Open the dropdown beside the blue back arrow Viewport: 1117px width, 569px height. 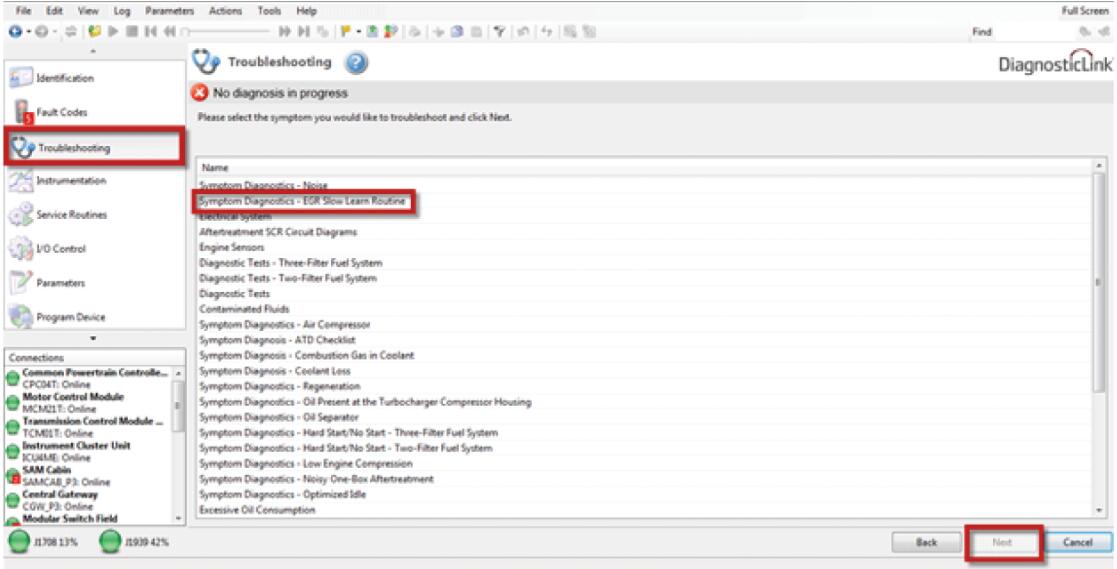(x=28, y=32)
